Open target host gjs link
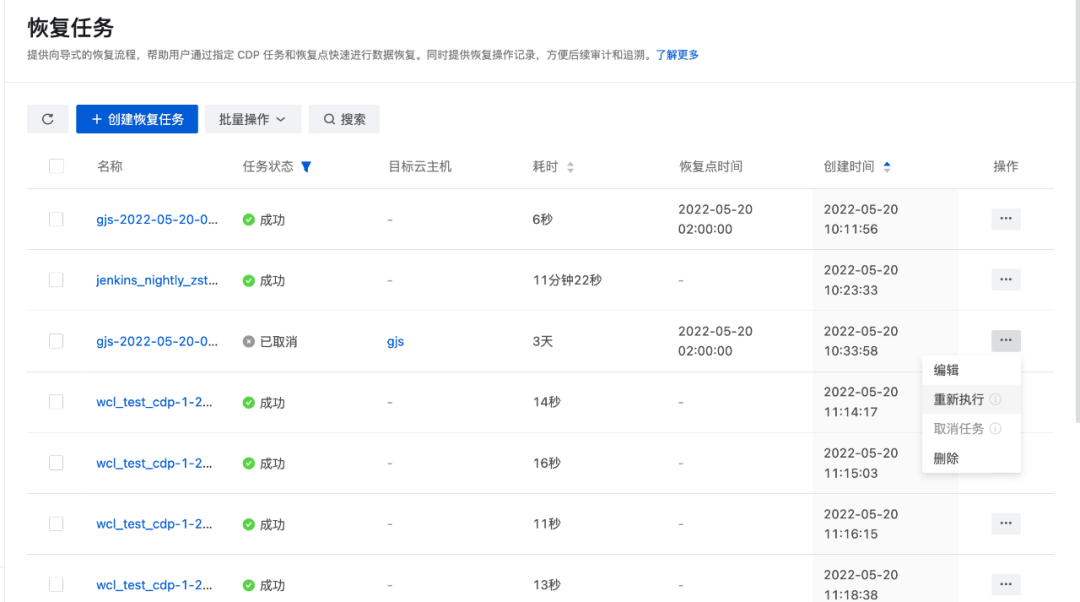The height and width of the screenshot is (602, 1080). pos(395,342)
